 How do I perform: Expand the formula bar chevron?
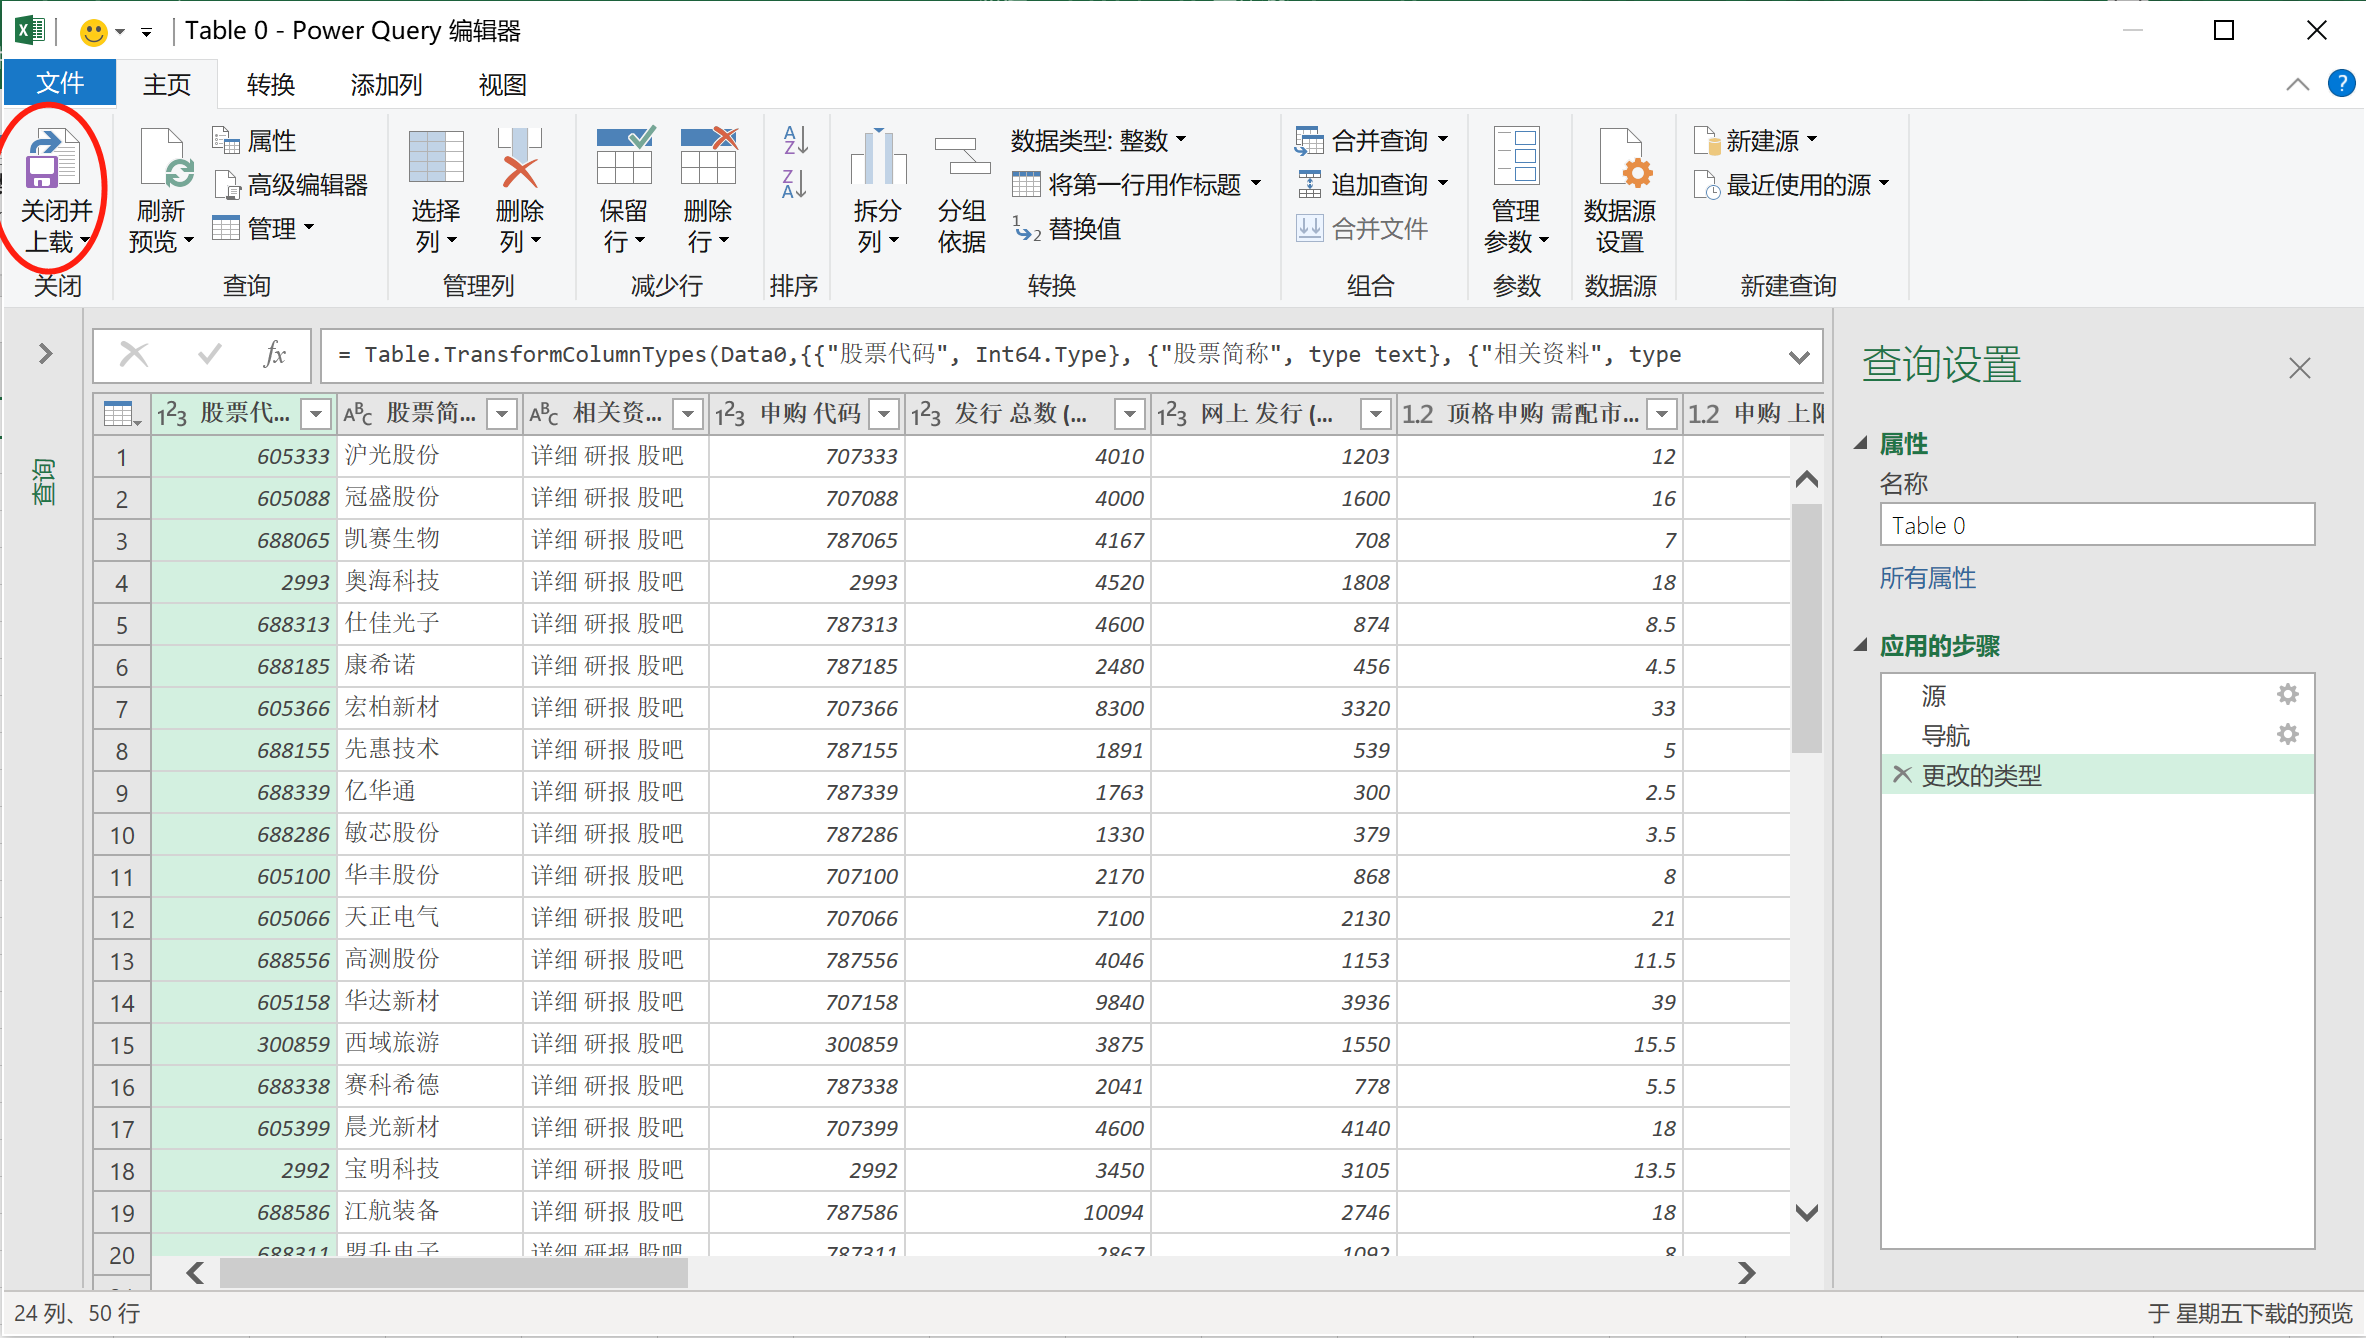coord(1799,357)
